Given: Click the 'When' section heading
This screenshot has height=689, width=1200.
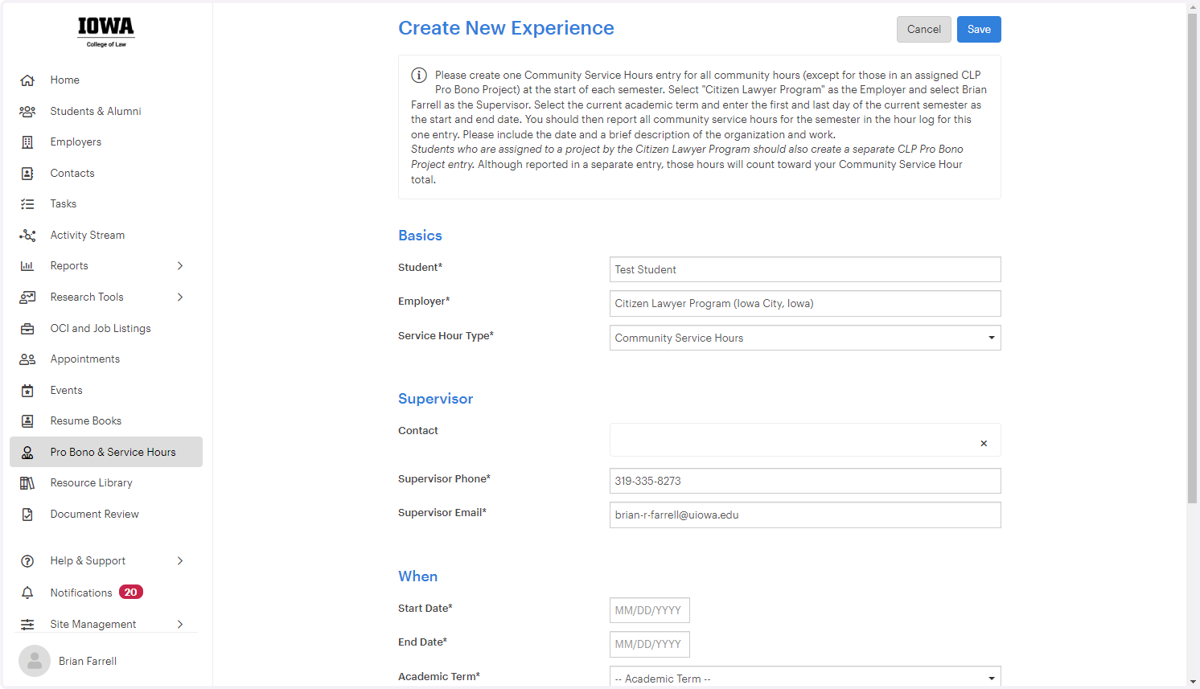Looking at the screenshot, I should point(418,577).
